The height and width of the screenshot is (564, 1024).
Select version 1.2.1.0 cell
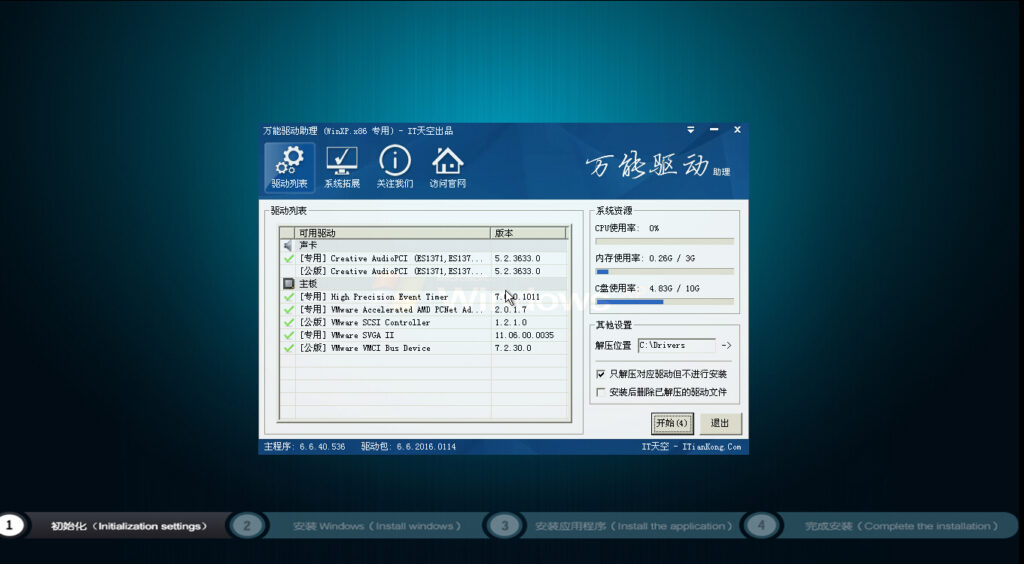tap(511, 322)
